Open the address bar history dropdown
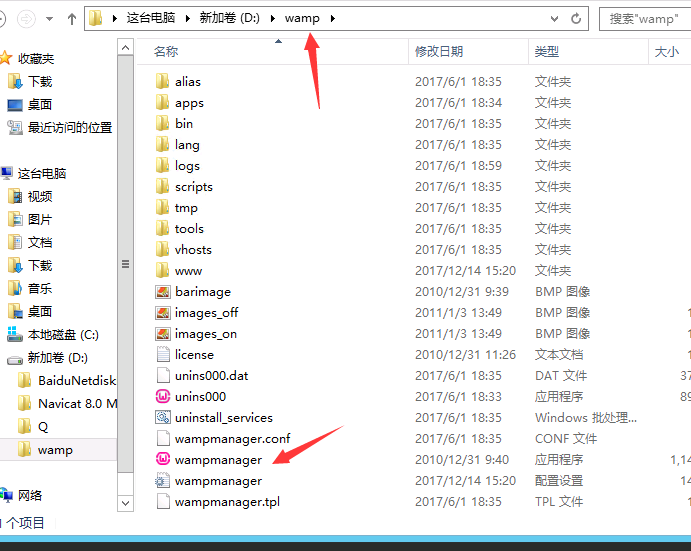This screenshot has width=691, height=551. pyautogui.click(x=554, y=19)
